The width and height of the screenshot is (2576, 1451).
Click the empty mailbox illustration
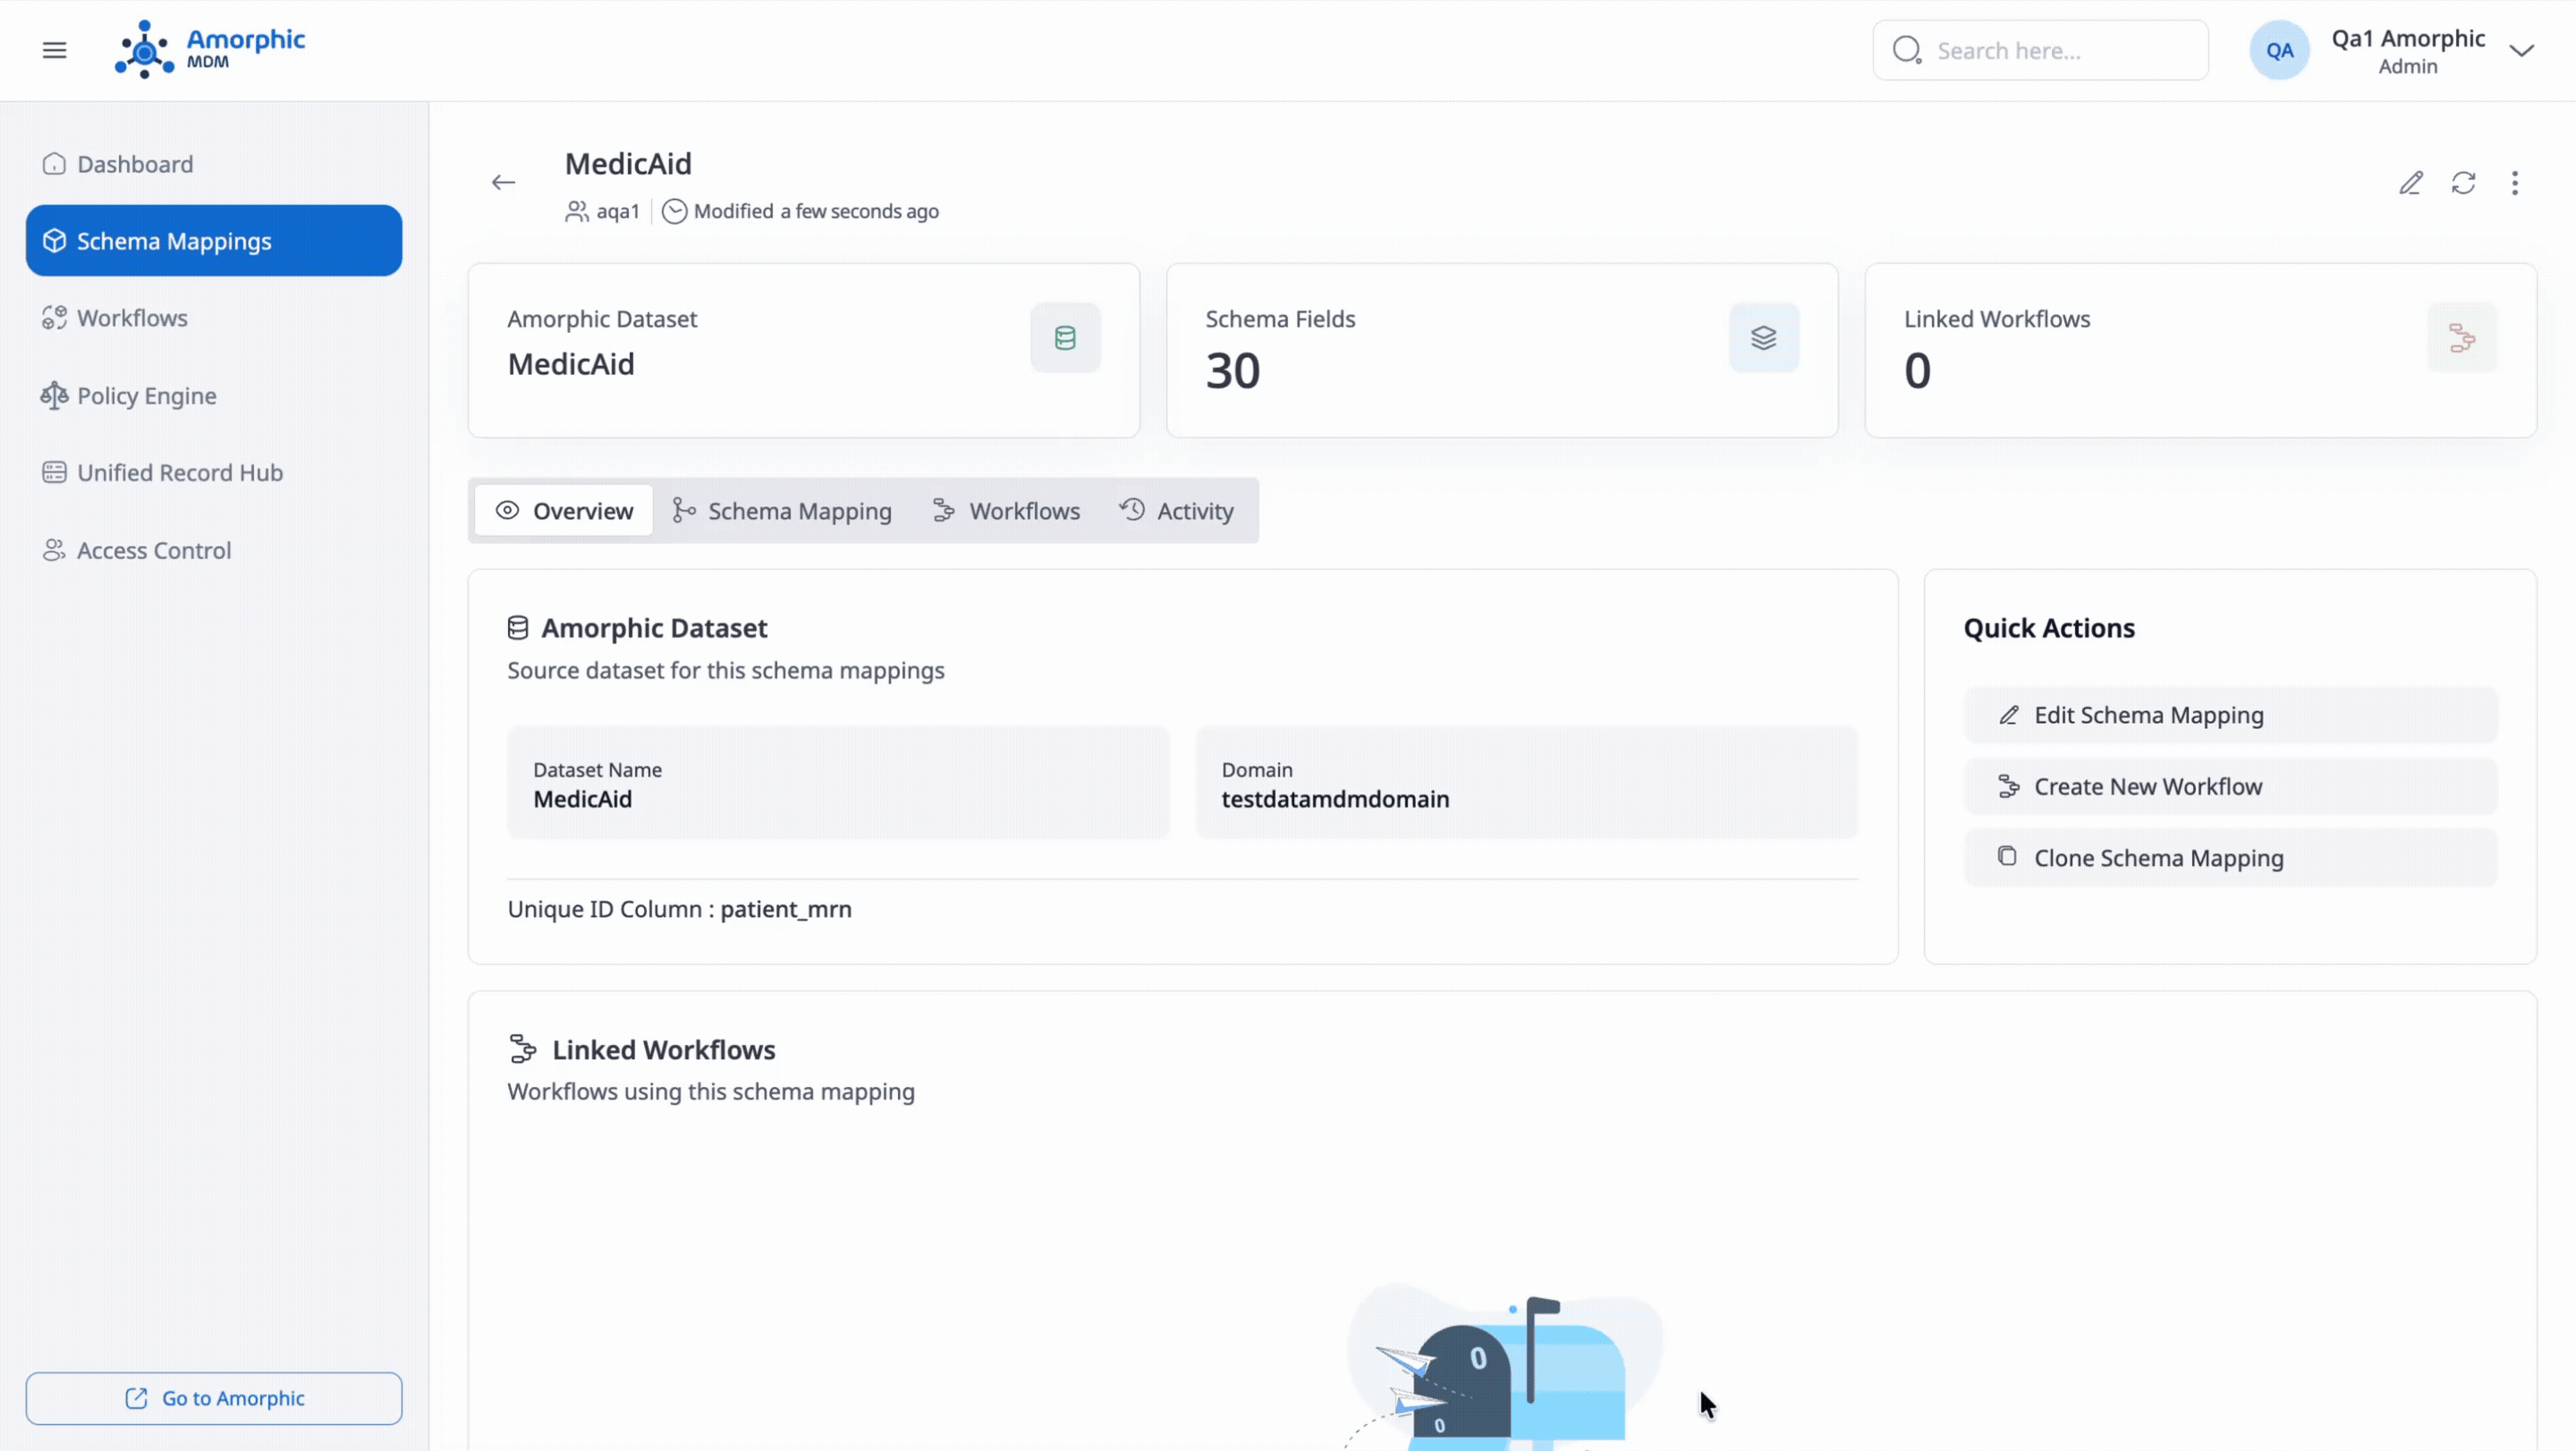point(1503,1365)
